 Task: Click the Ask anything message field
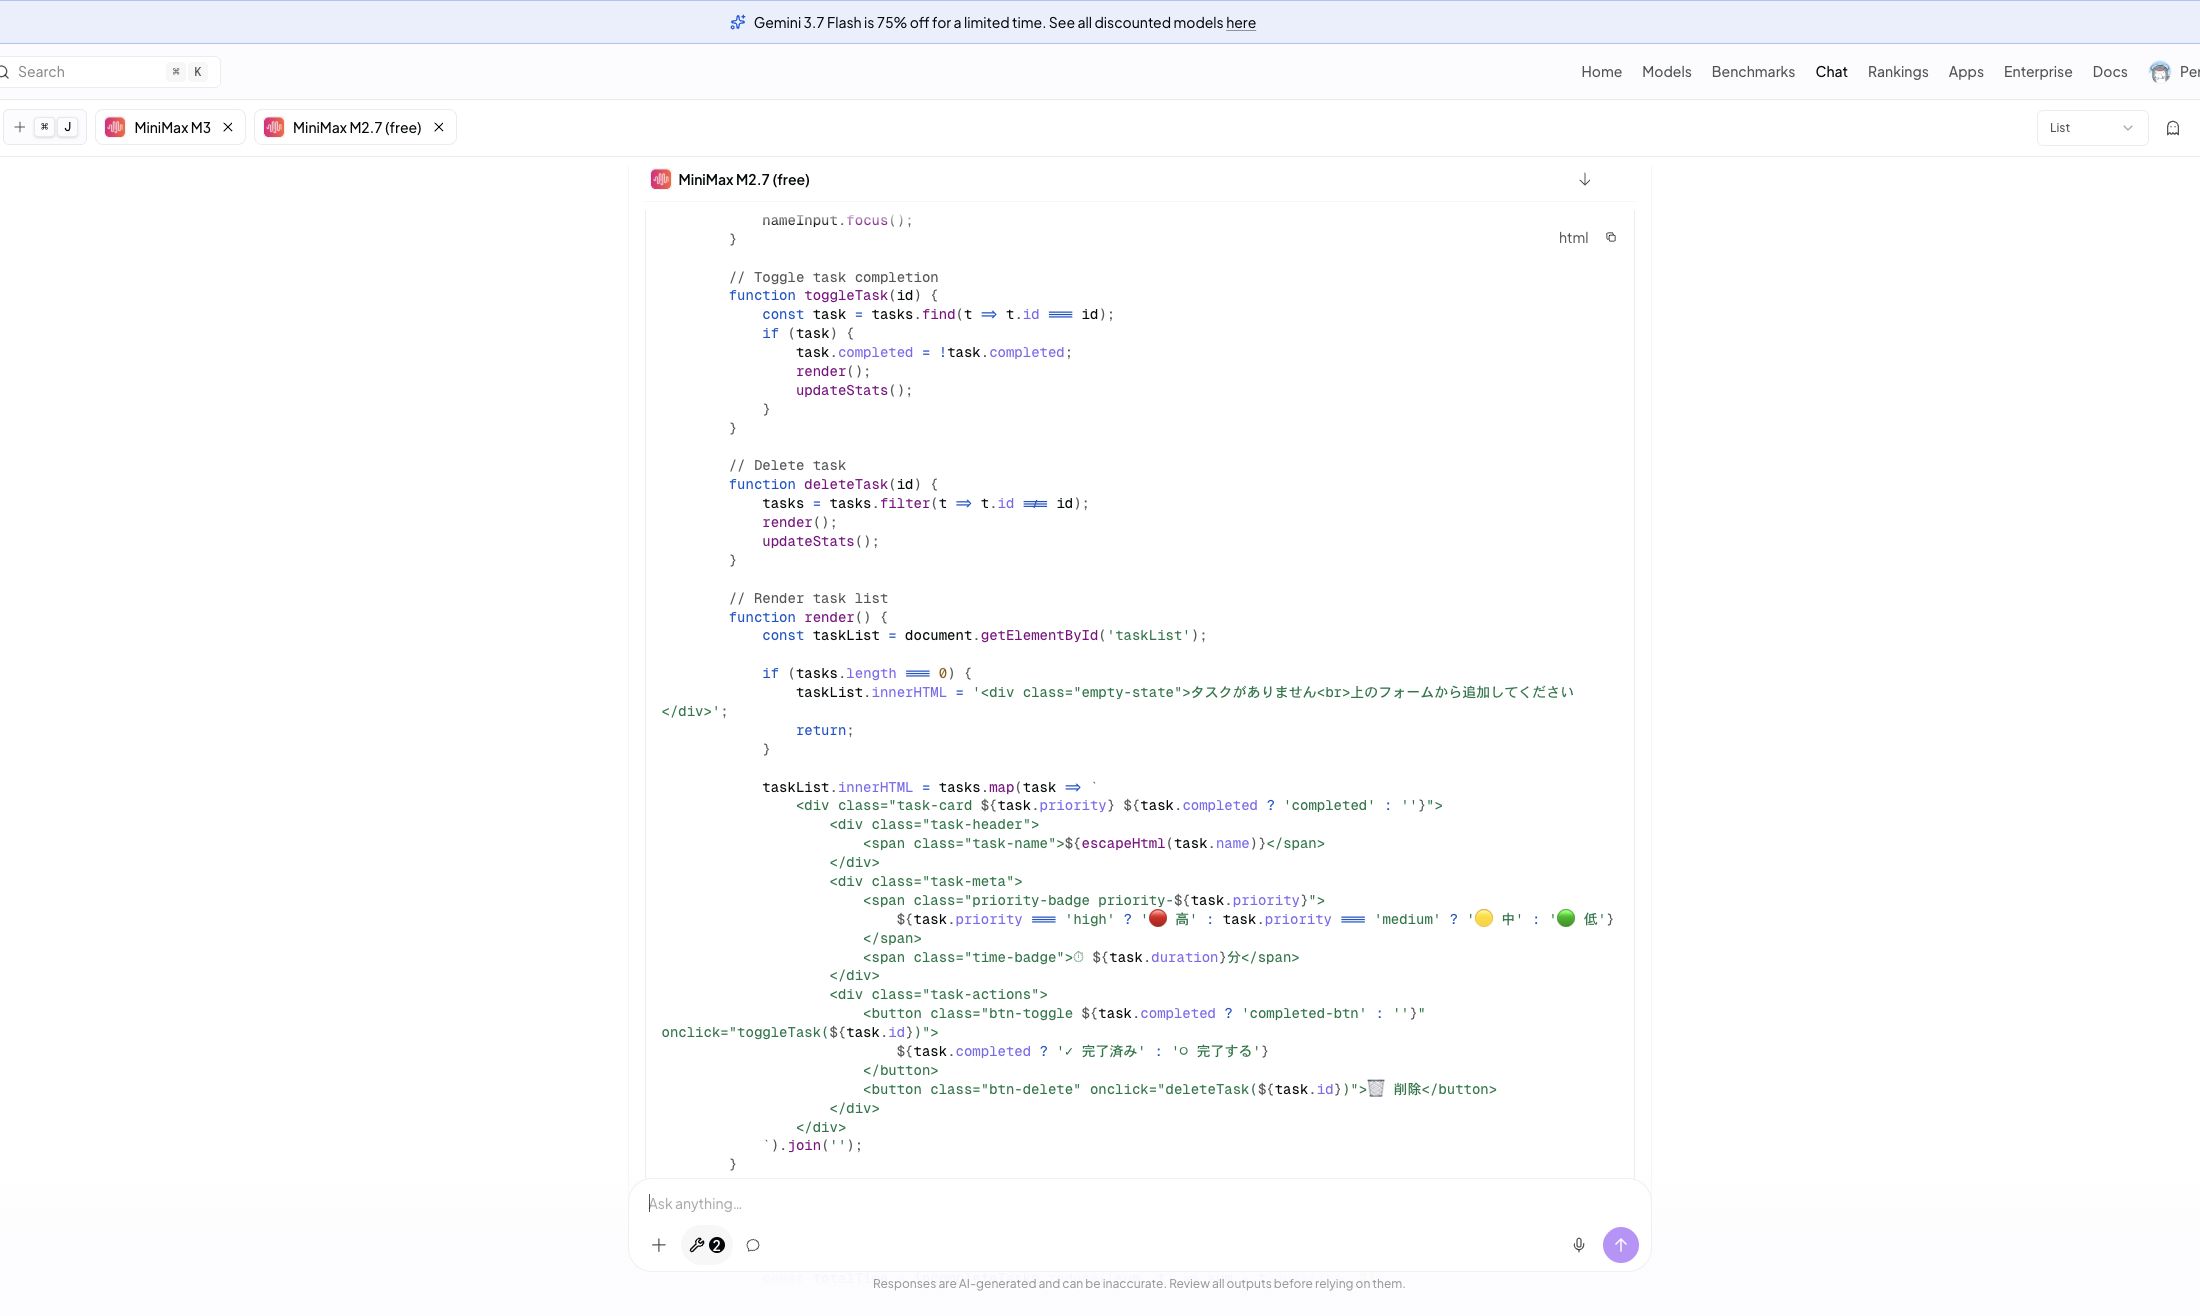tap(1138, 1203)
